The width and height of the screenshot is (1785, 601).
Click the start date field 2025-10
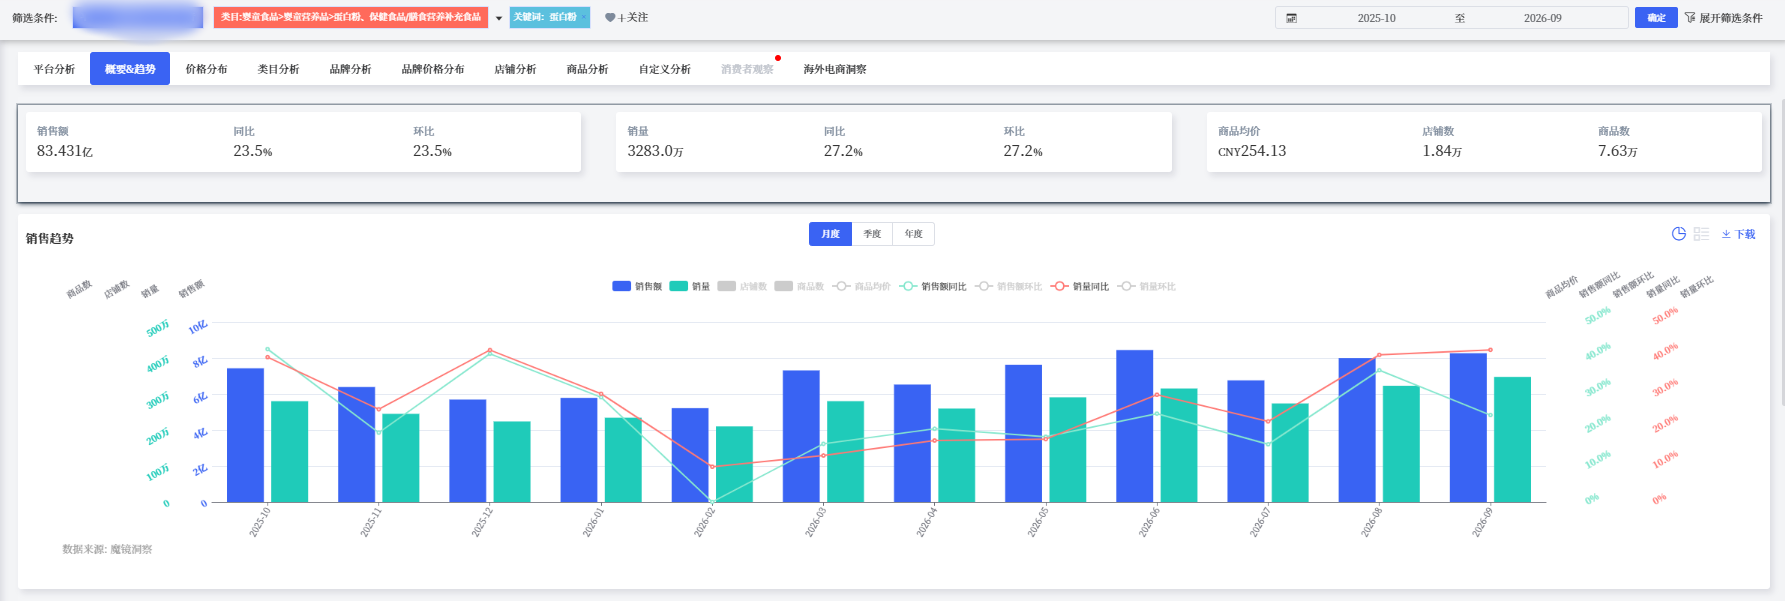click(x=1376, y=18)
